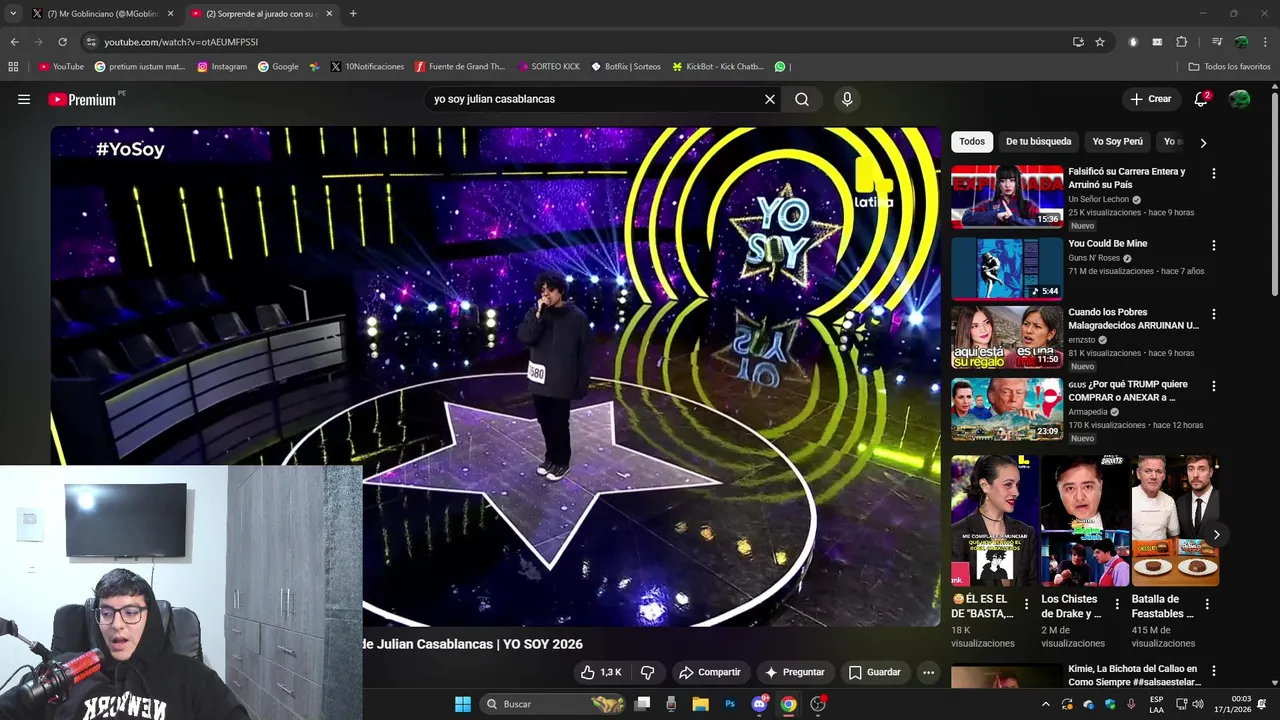Open Batalla de Feastables short
Viewport: 1280px width, 720px height.
(1175, 521)
